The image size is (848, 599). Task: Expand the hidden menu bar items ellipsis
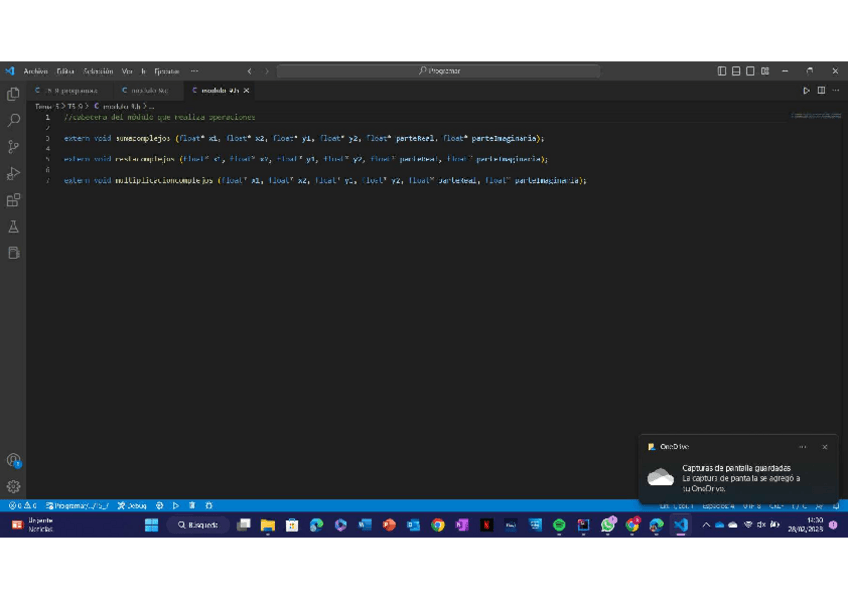(194, 71)
